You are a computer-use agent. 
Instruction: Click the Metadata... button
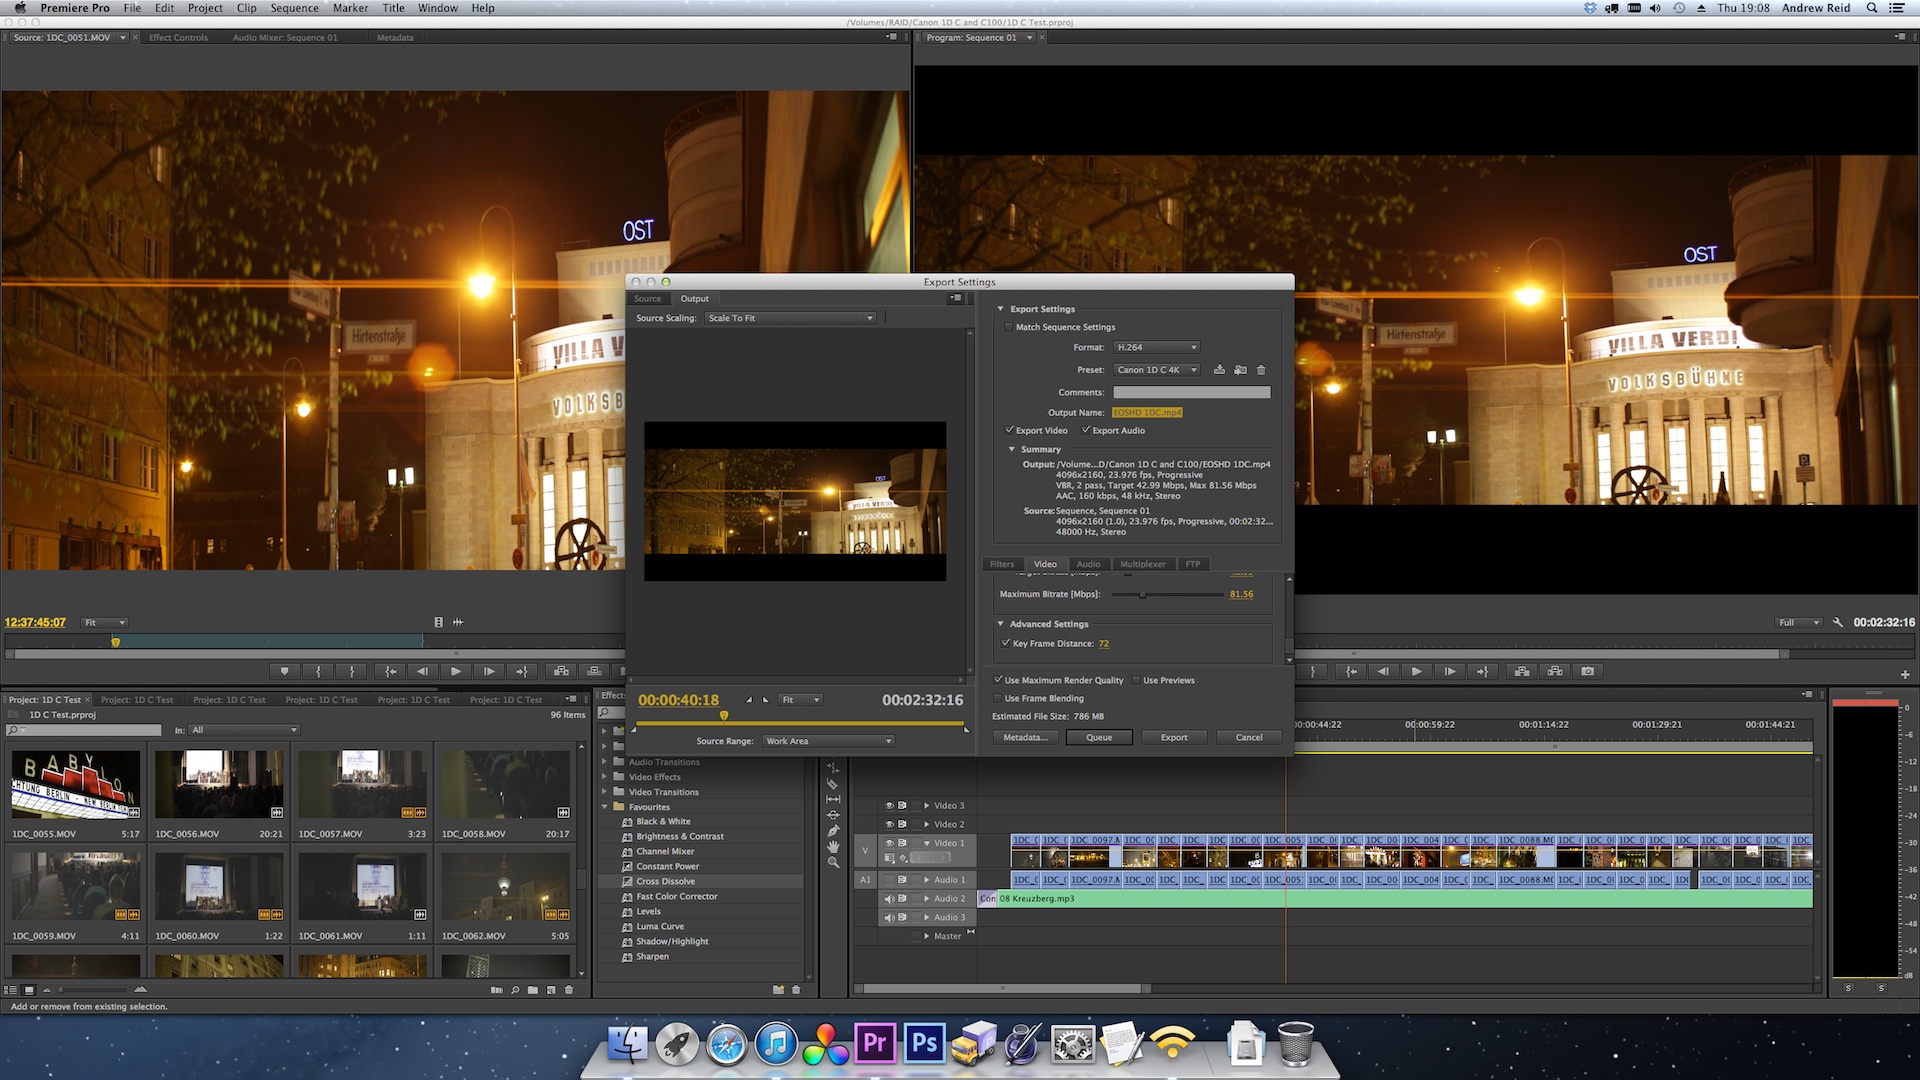1025,737
